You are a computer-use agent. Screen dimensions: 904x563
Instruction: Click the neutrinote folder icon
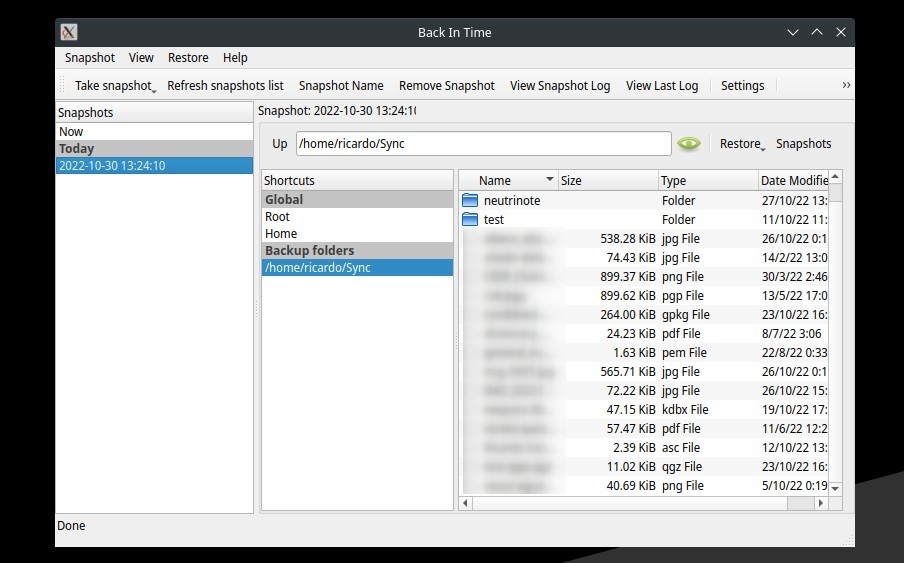click(470, 201)
